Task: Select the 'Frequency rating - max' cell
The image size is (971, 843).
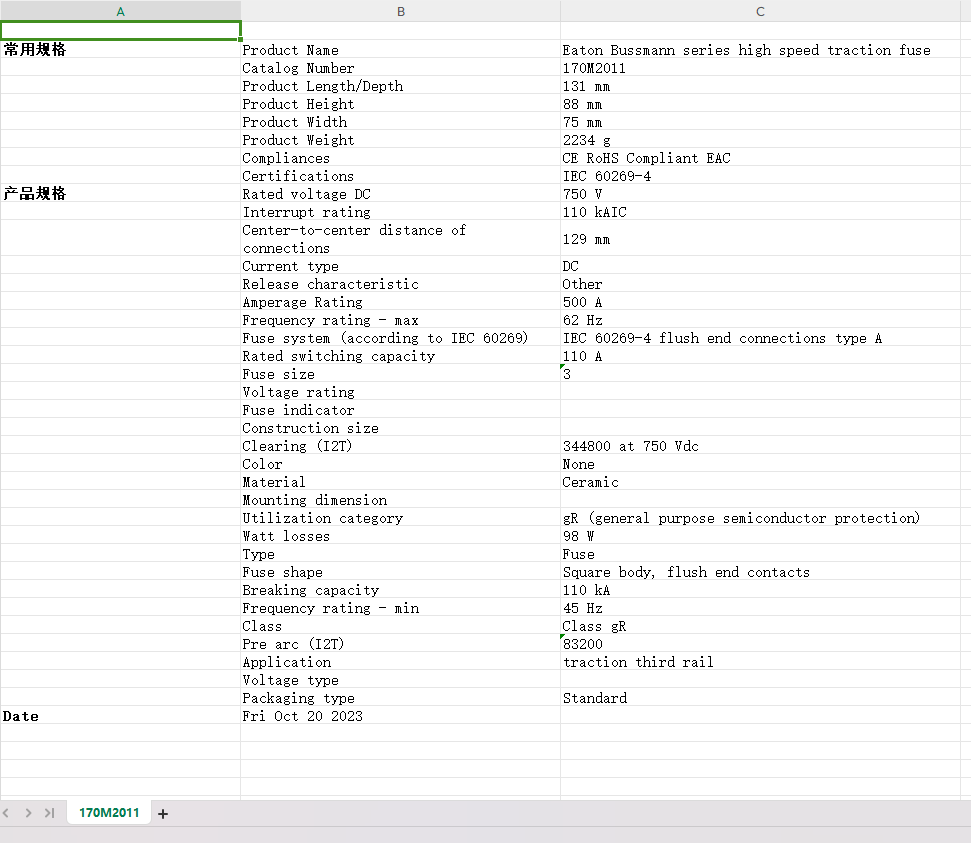Action: pos(401,320)
